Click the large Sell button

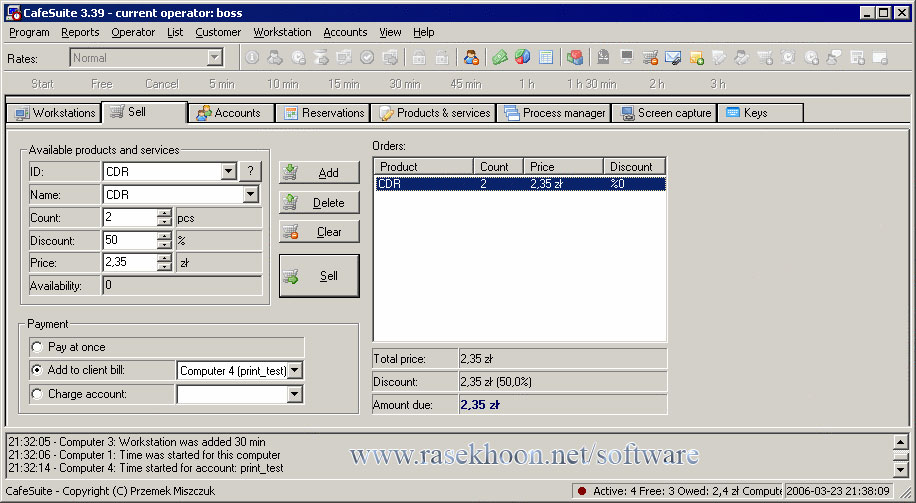[x=319, y=276]
